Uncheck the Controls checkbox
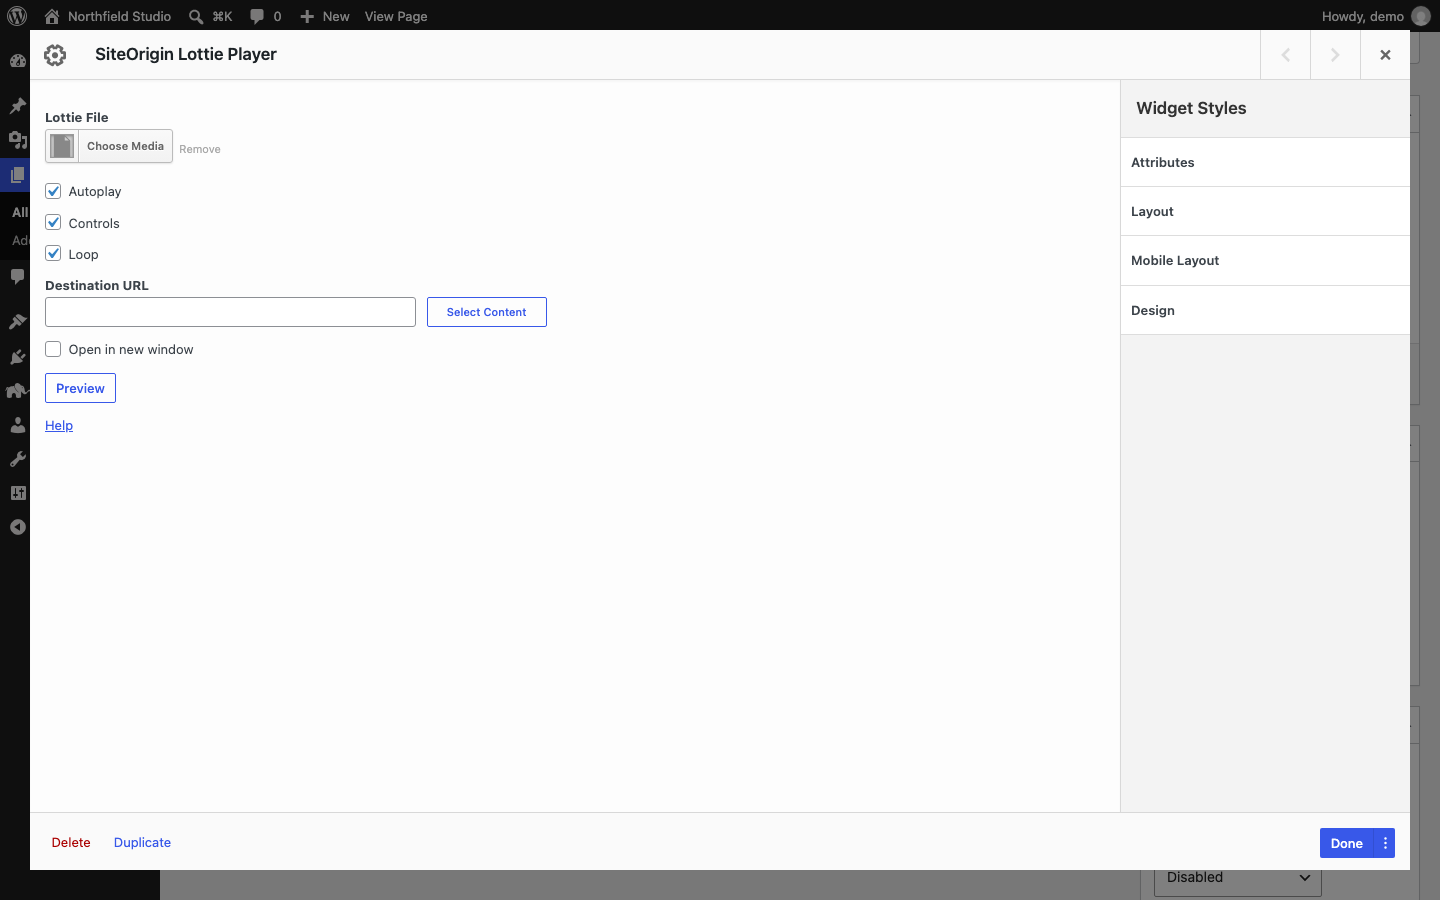The image size is (1440, 900). pyautogui.click(x=53, y=222)
